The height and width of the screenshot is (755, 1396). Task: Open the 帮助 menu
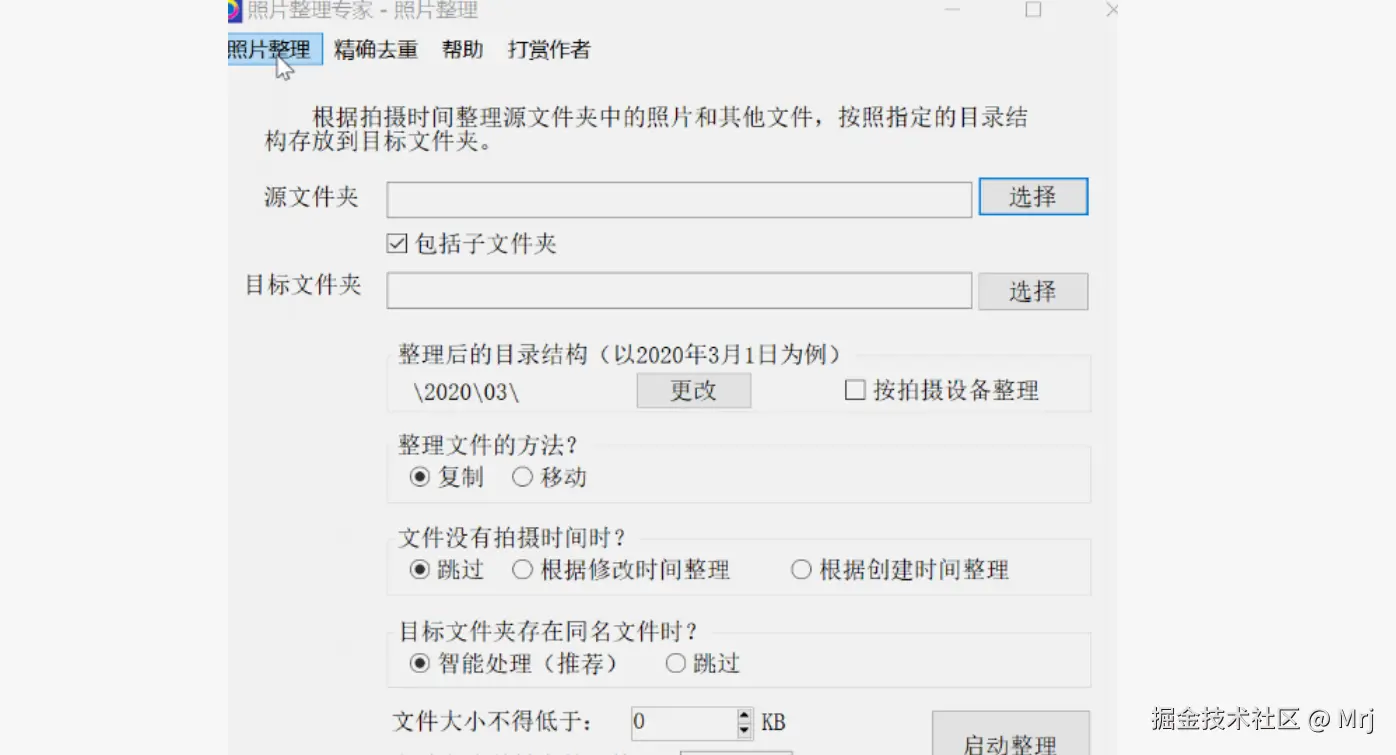[x=463, y=50]
